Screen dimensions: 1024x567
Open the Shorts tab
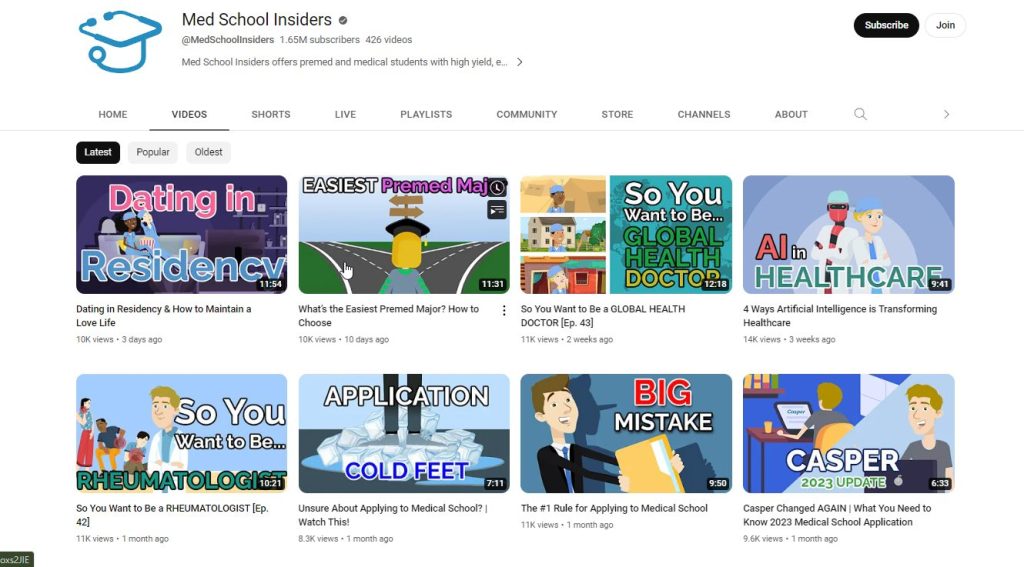coord(270,114)
